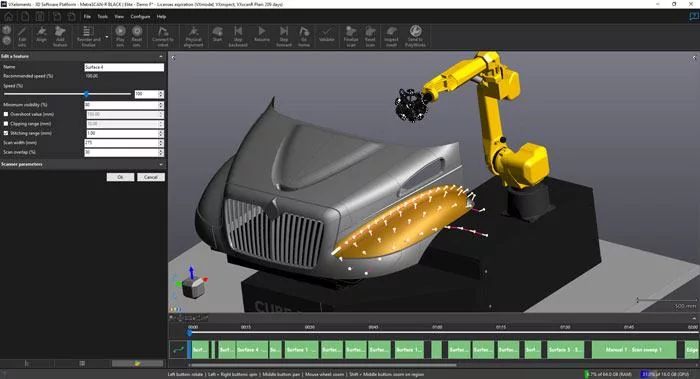Uncheck the Stitching range checkbox

(x=6, y=133)
